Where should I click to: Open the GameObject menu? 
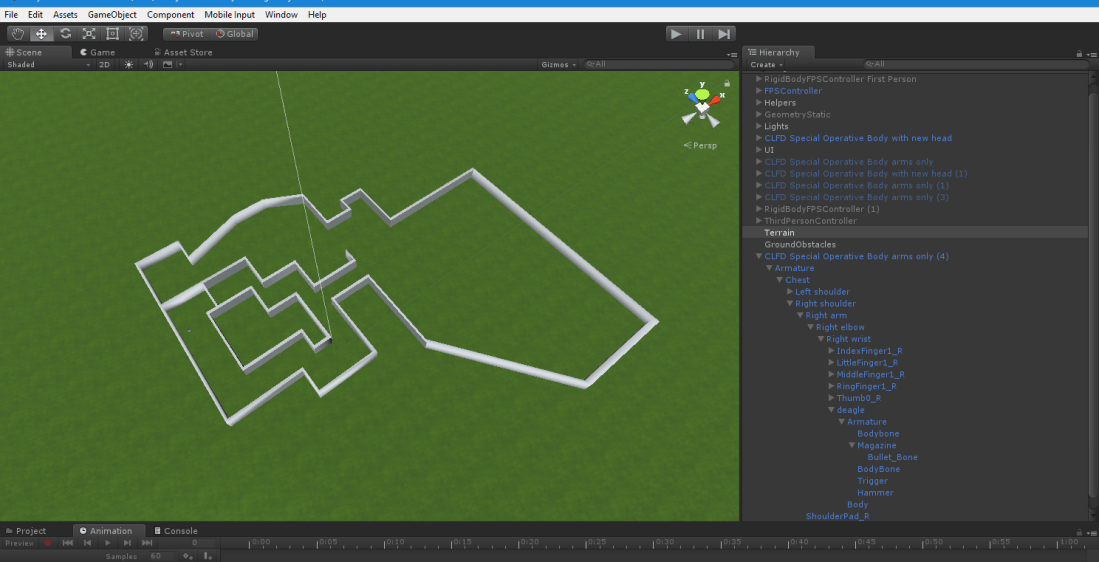[x=112, y=15]
